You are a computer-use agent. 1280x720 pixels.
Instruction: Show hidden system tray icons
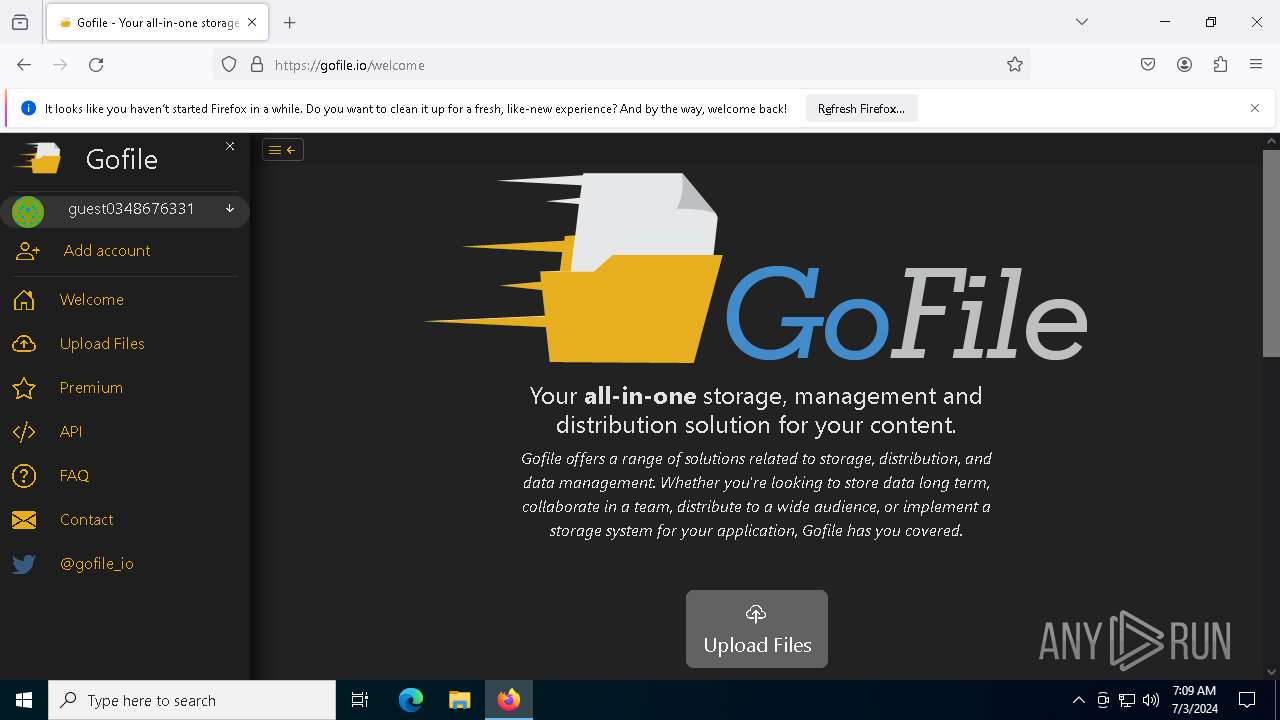point(1078,700)
